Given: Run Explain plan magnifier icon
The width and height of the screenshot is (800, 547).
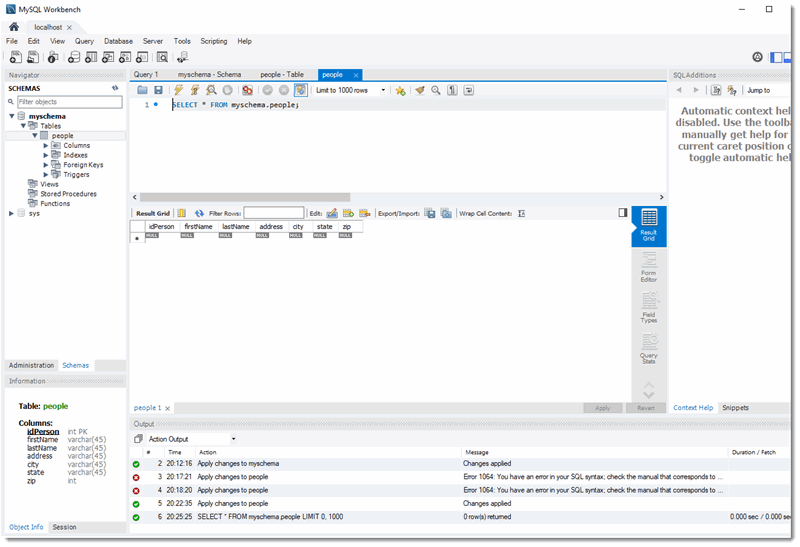Looking at the screenshot, I should click(211, 90).
